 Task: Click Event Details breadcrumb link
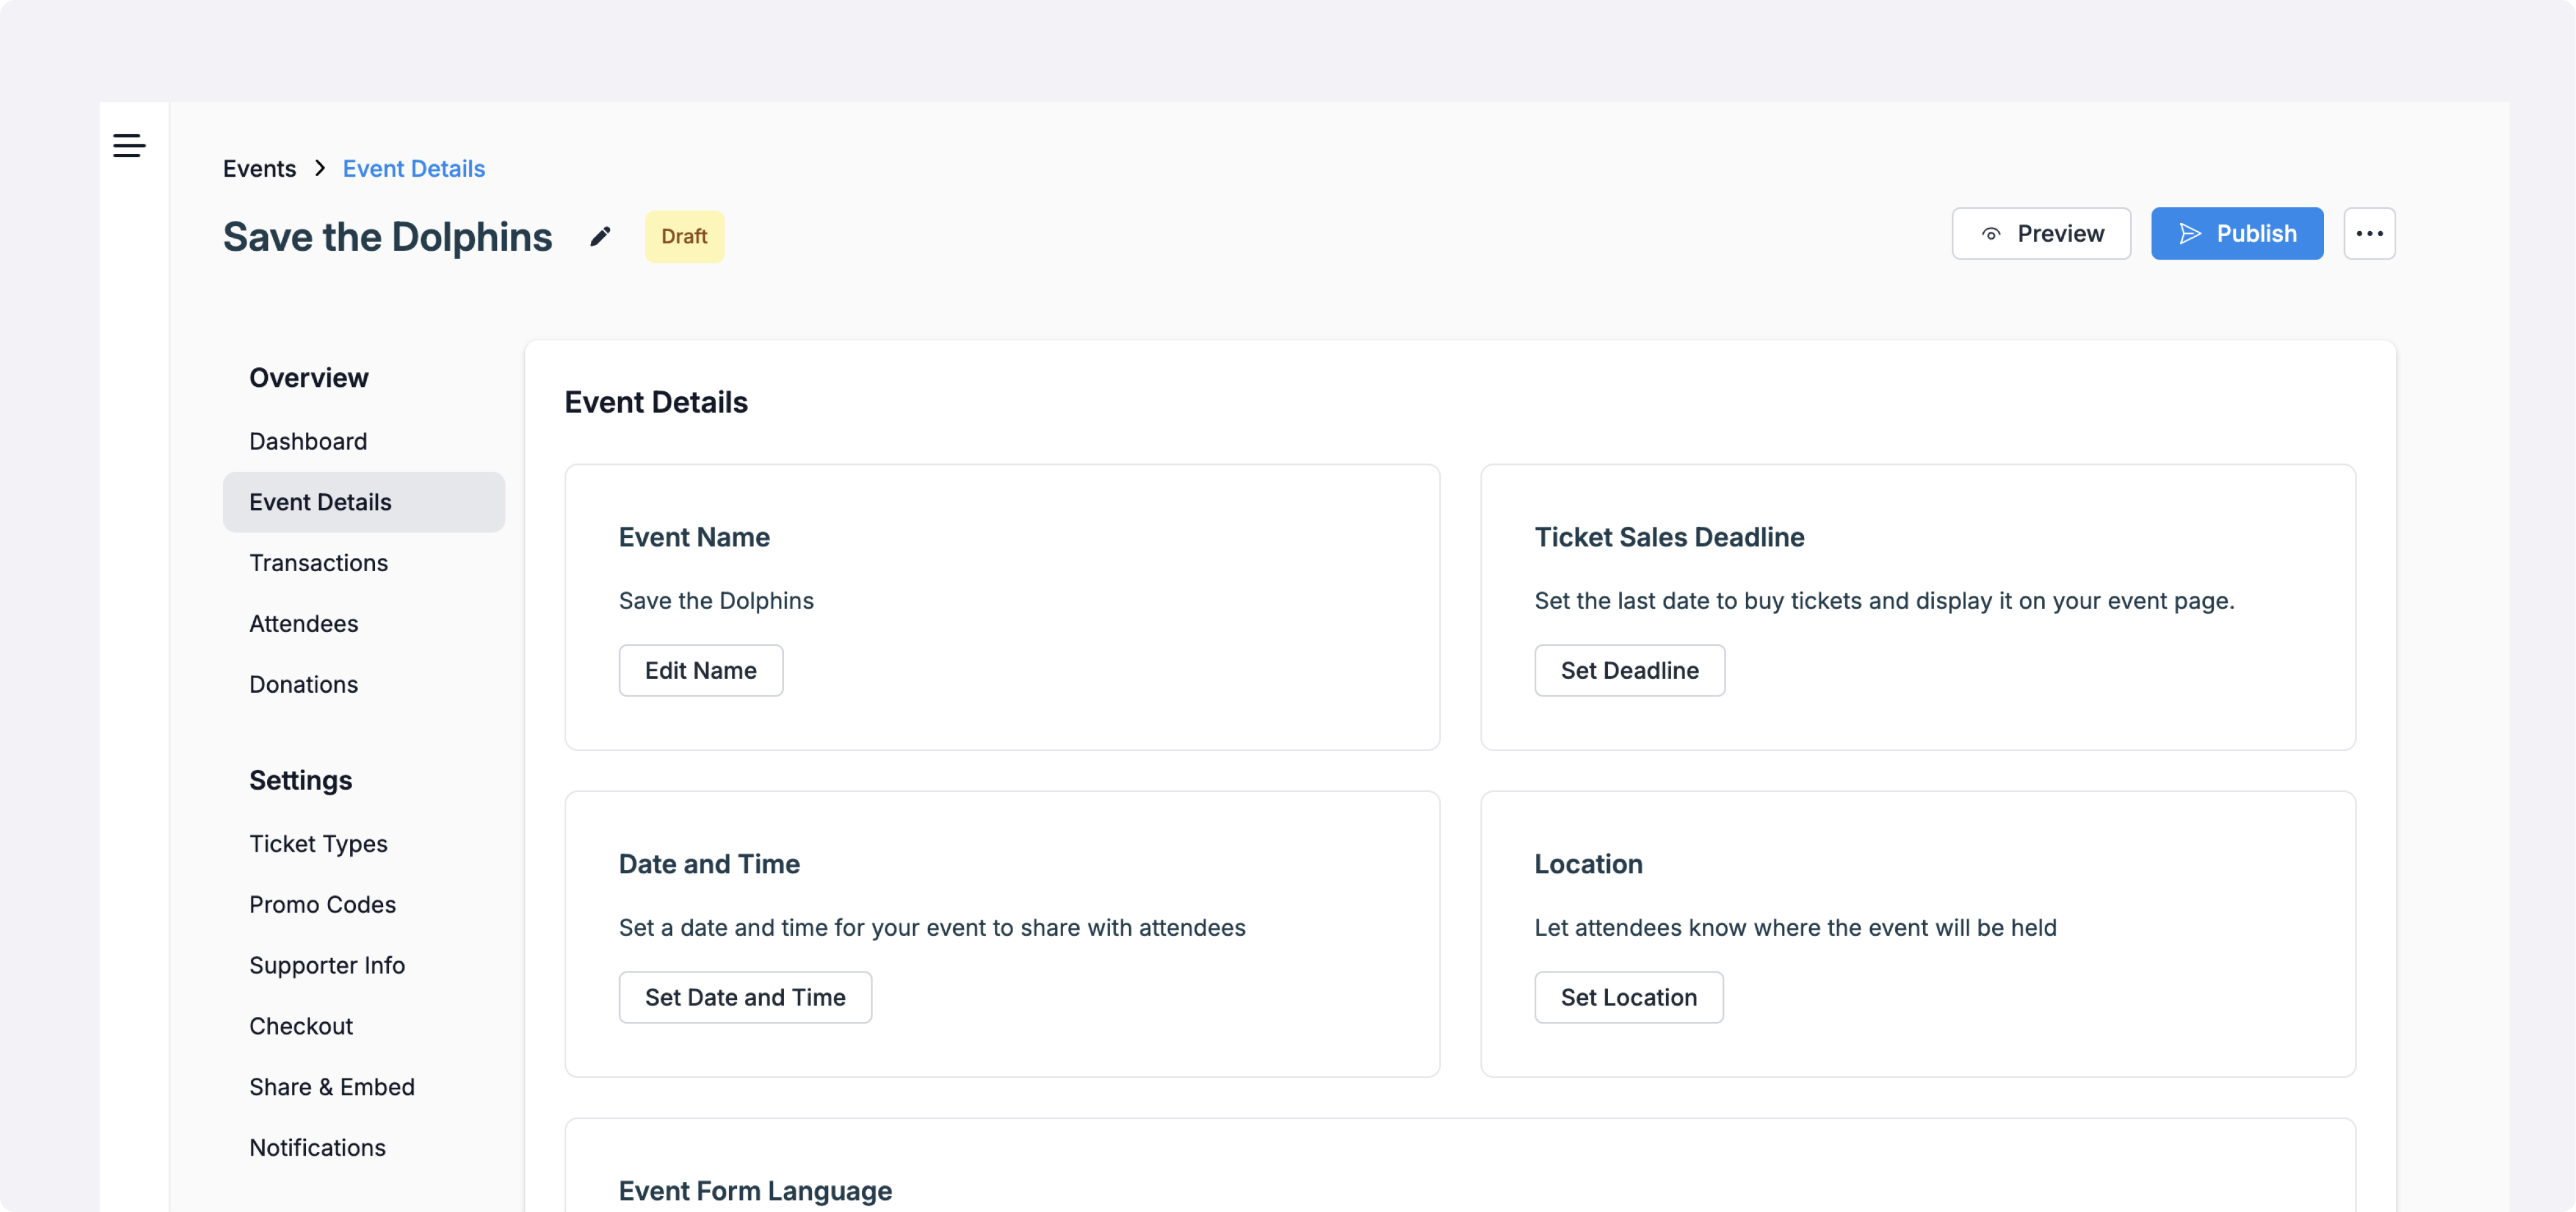413,169
